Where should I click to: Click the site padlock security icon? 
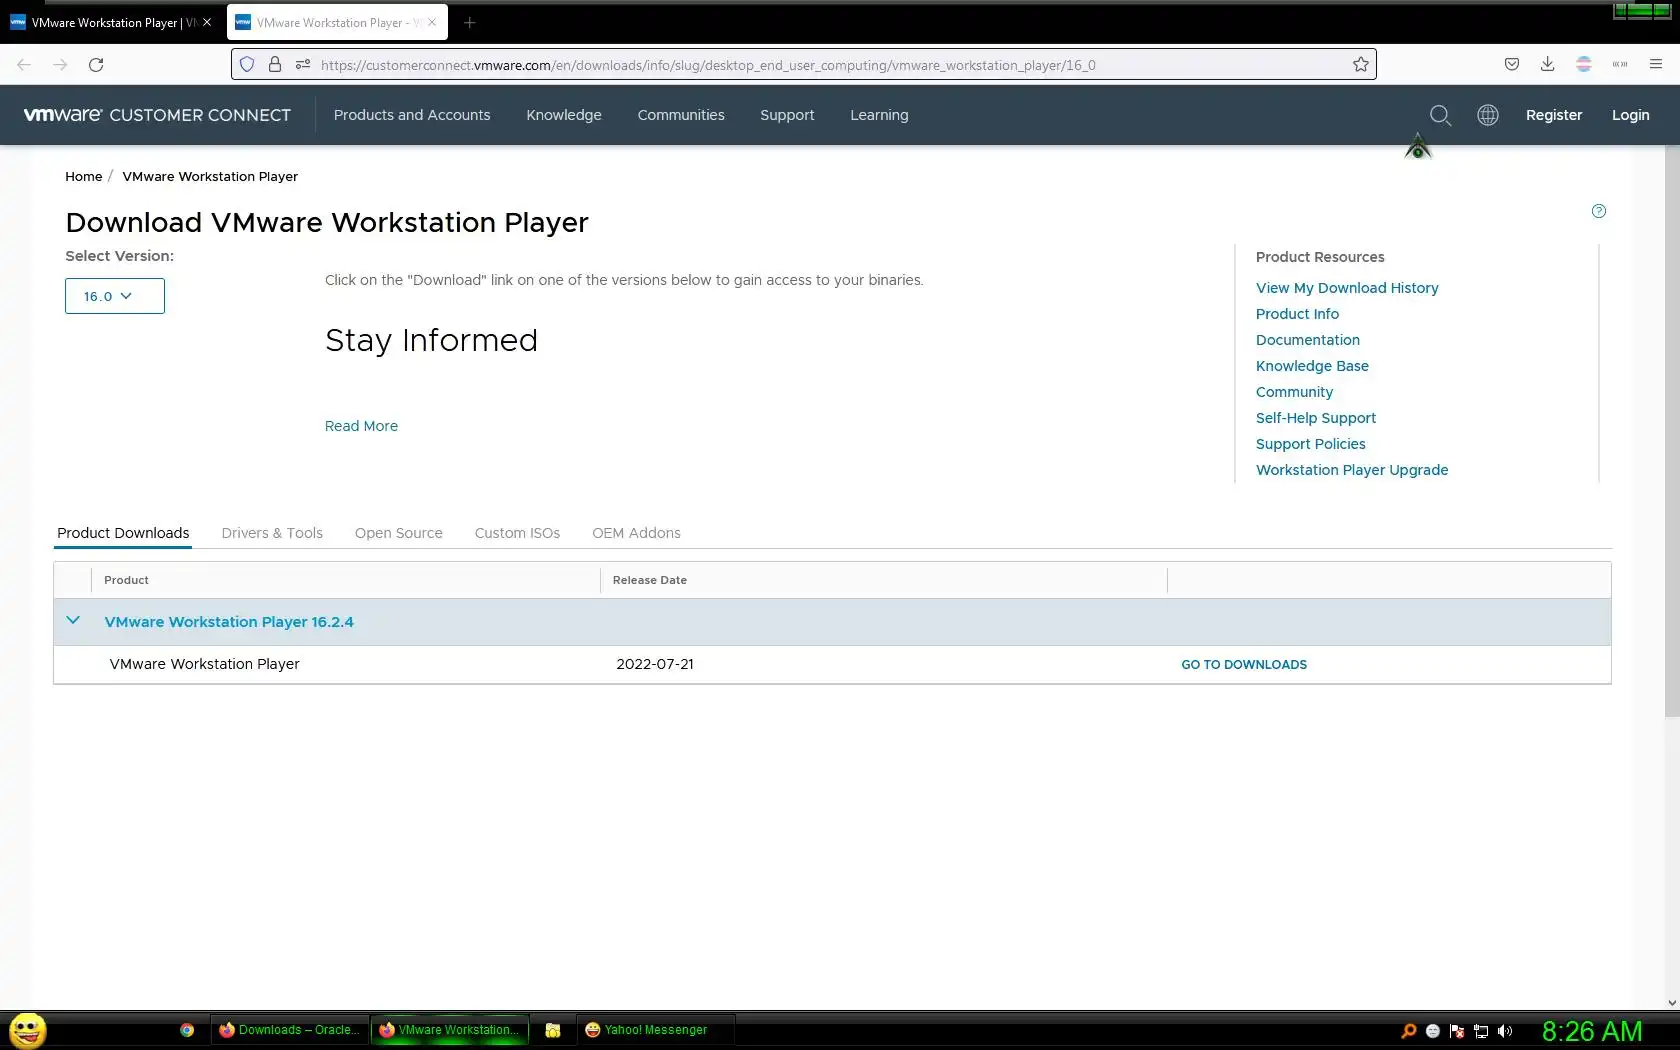[275, 65]
